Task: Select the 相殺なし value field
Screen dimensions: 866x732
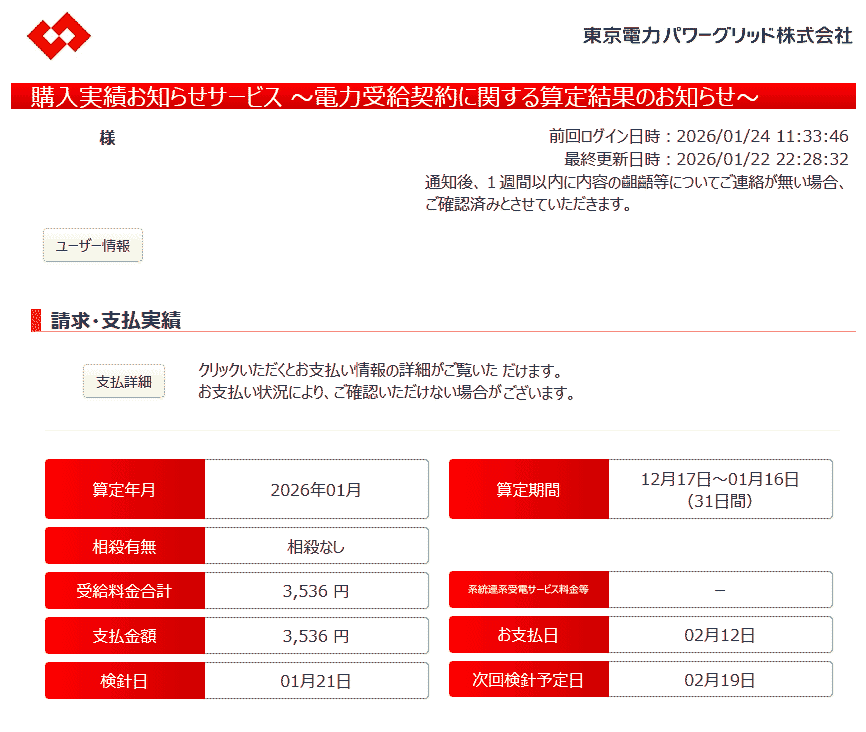Action: (316, 546)
